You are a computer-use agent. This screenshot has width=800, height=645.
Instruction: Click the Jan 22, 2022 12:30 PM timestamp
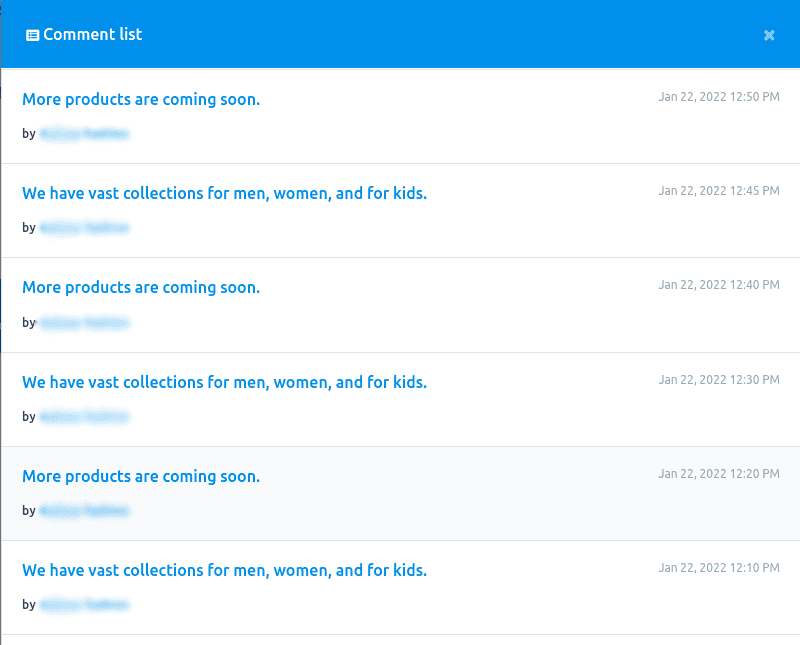click(x=718, y=380)
